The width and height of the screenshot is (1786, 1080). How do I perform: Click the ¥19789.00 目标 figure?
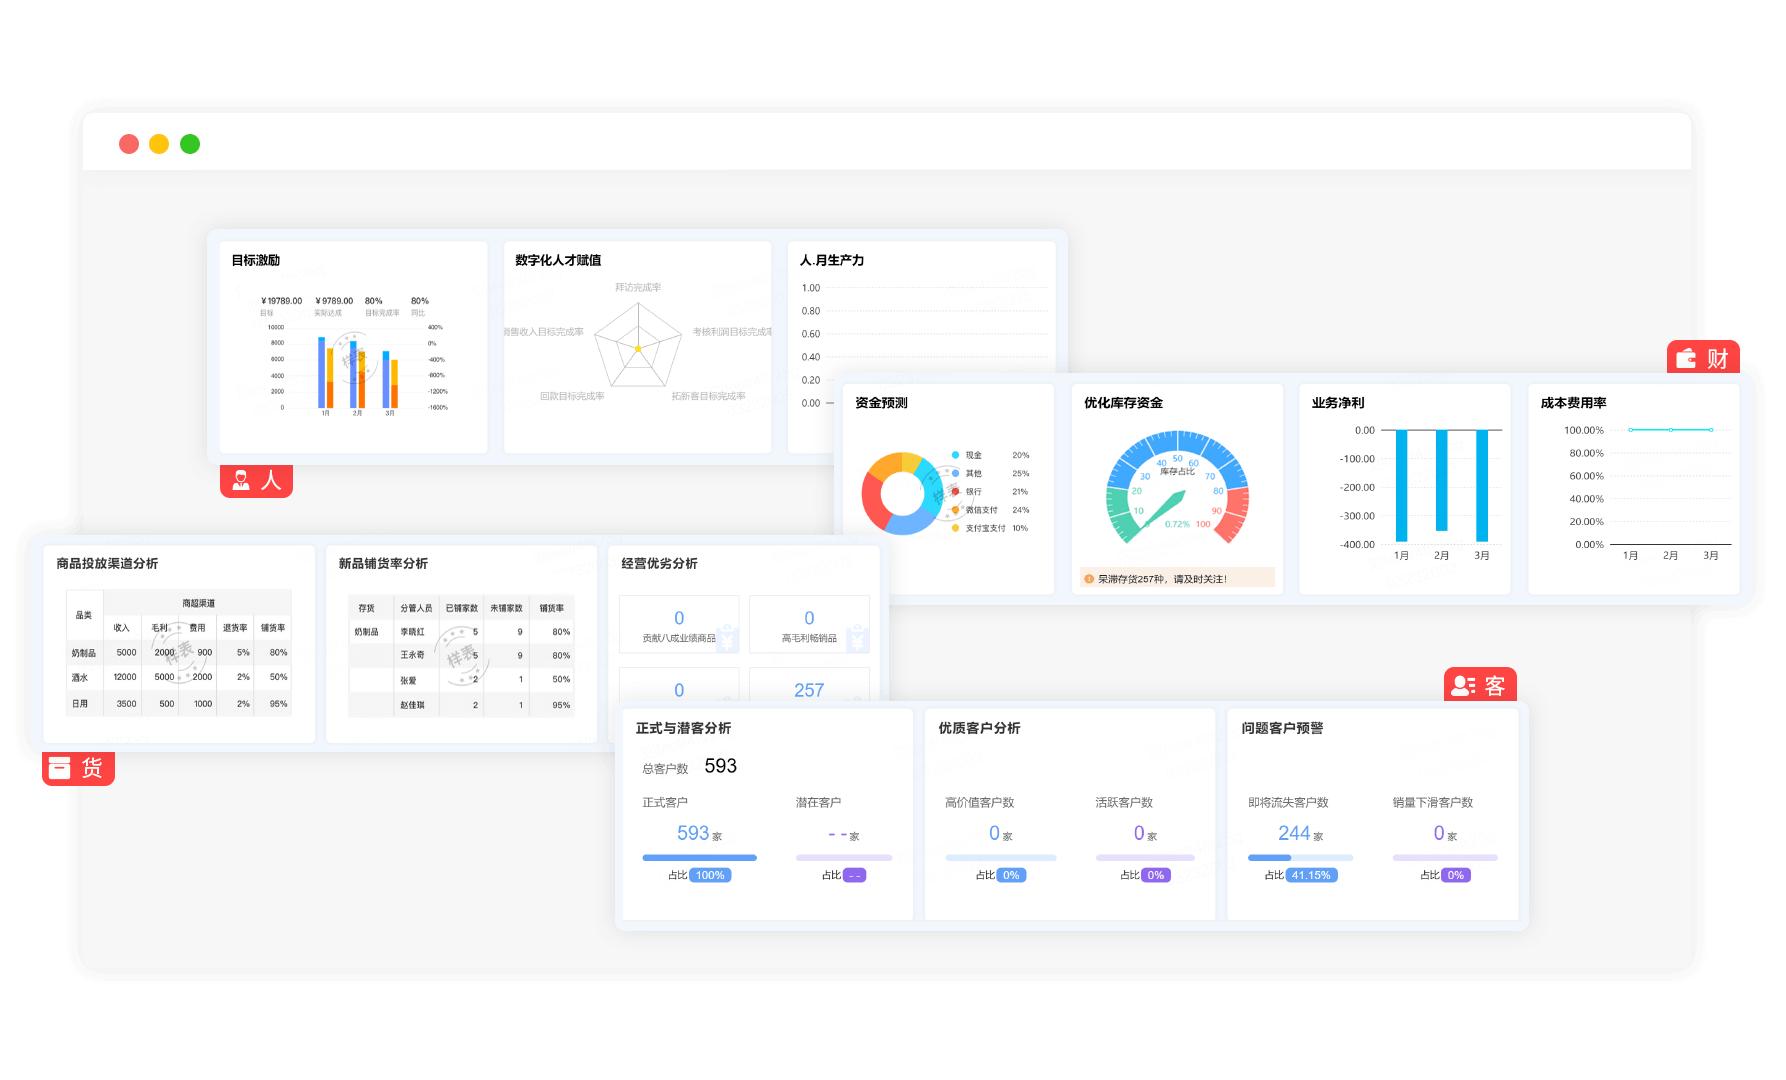[281, 301]
